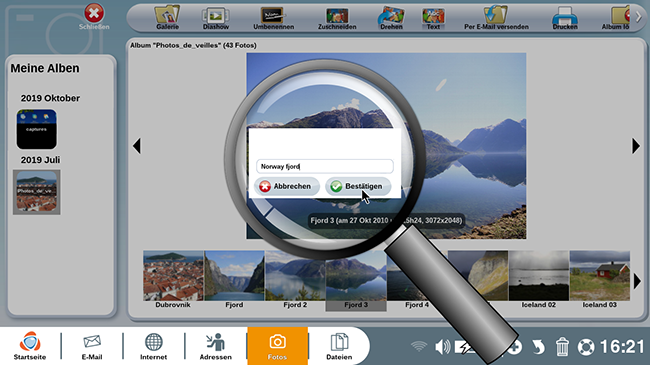Click the album title "Photos_de_veilles" (43 Fotos)
Viewport: 650px width, 365px height.
tap(193, 45)
